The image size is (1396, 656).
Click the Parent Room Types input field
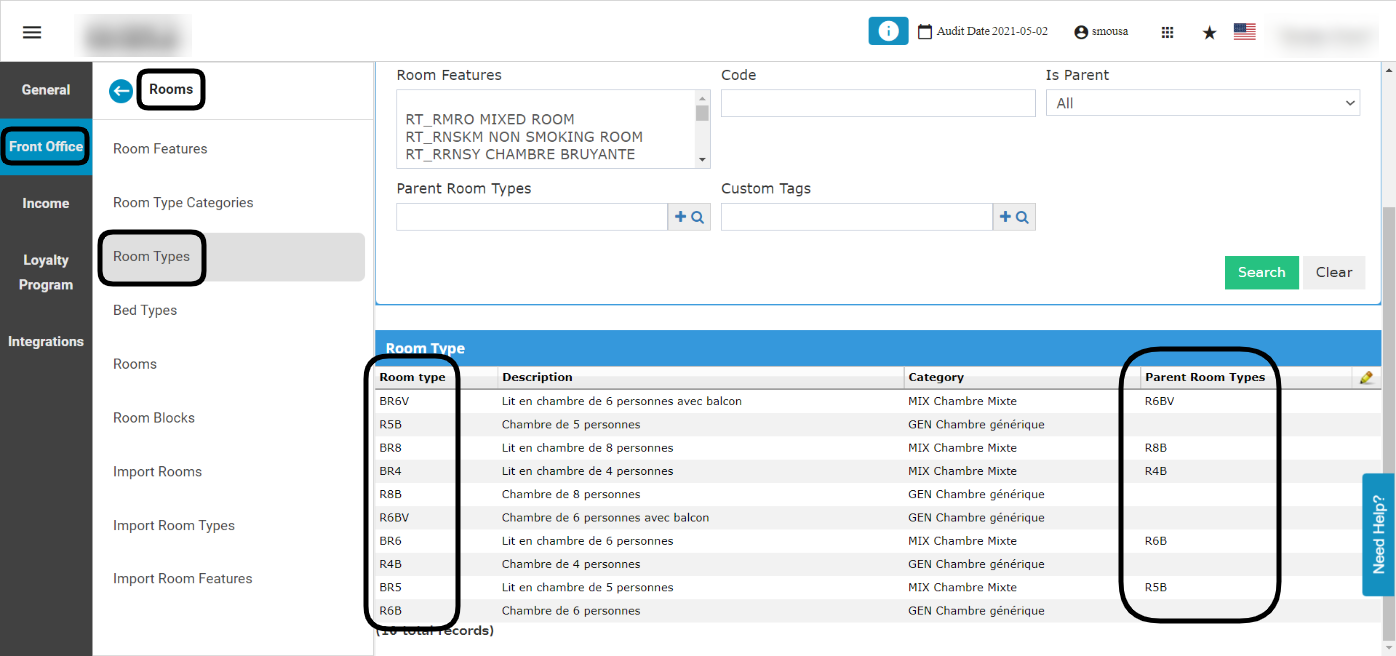pyautogui.click(x=532, y=217)
